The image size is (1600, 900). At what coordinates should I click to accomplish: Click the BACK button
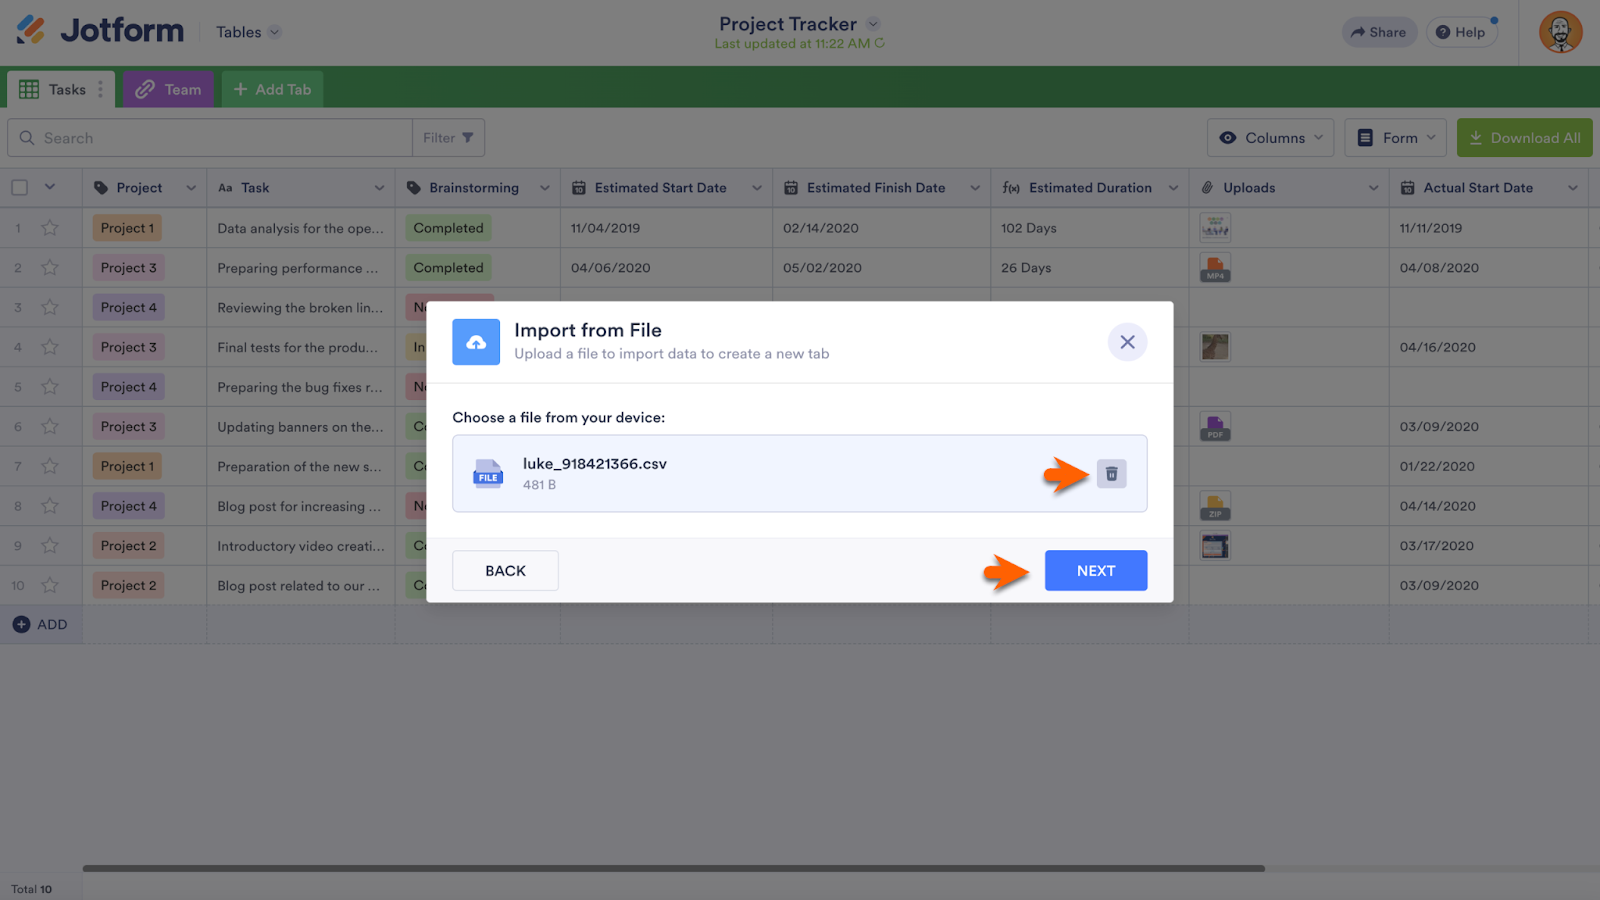505,571
